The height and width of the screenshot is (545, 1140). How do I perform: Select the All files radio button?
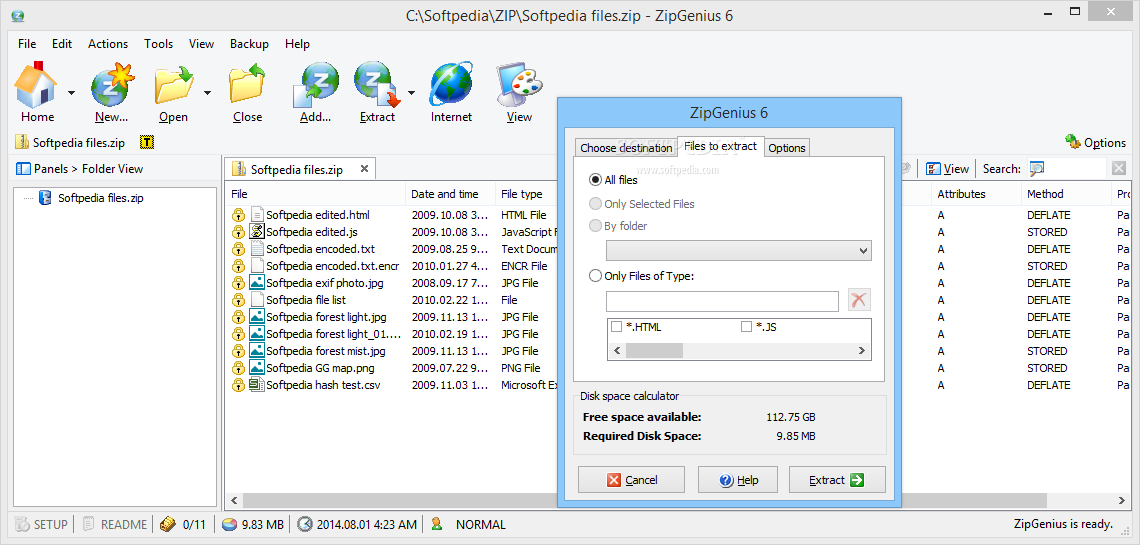point(595,179)
